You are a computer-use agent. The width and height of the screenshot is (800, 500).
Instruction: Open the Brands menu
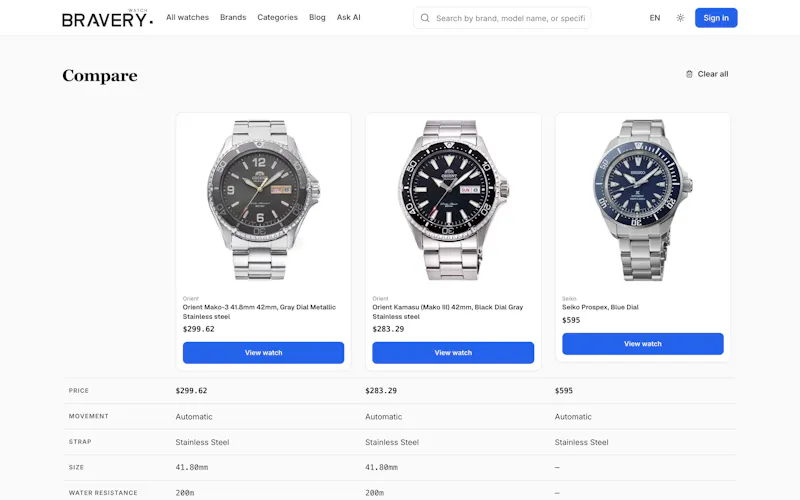pos(233,17)
